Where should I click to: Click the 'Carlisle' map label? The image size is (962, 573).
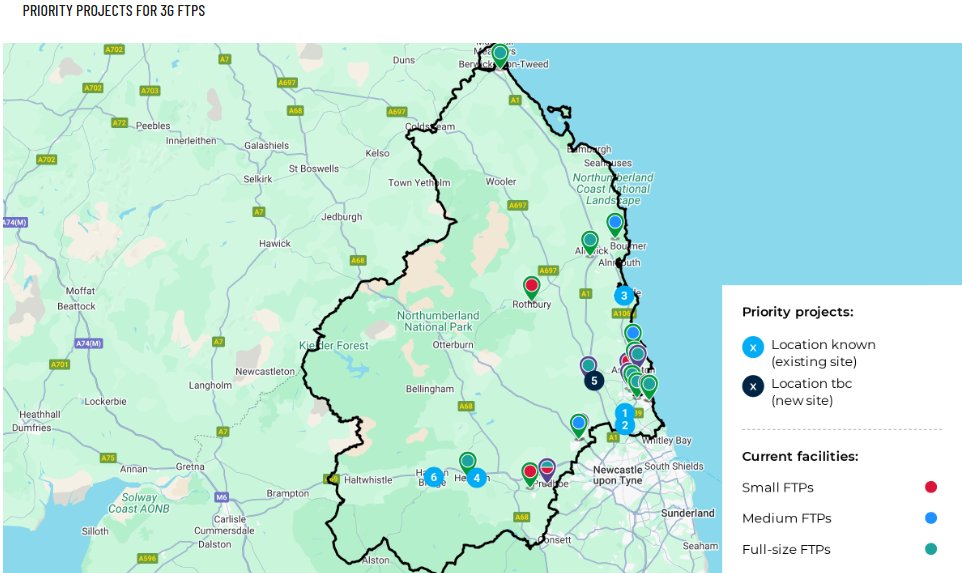pos(229,519)
